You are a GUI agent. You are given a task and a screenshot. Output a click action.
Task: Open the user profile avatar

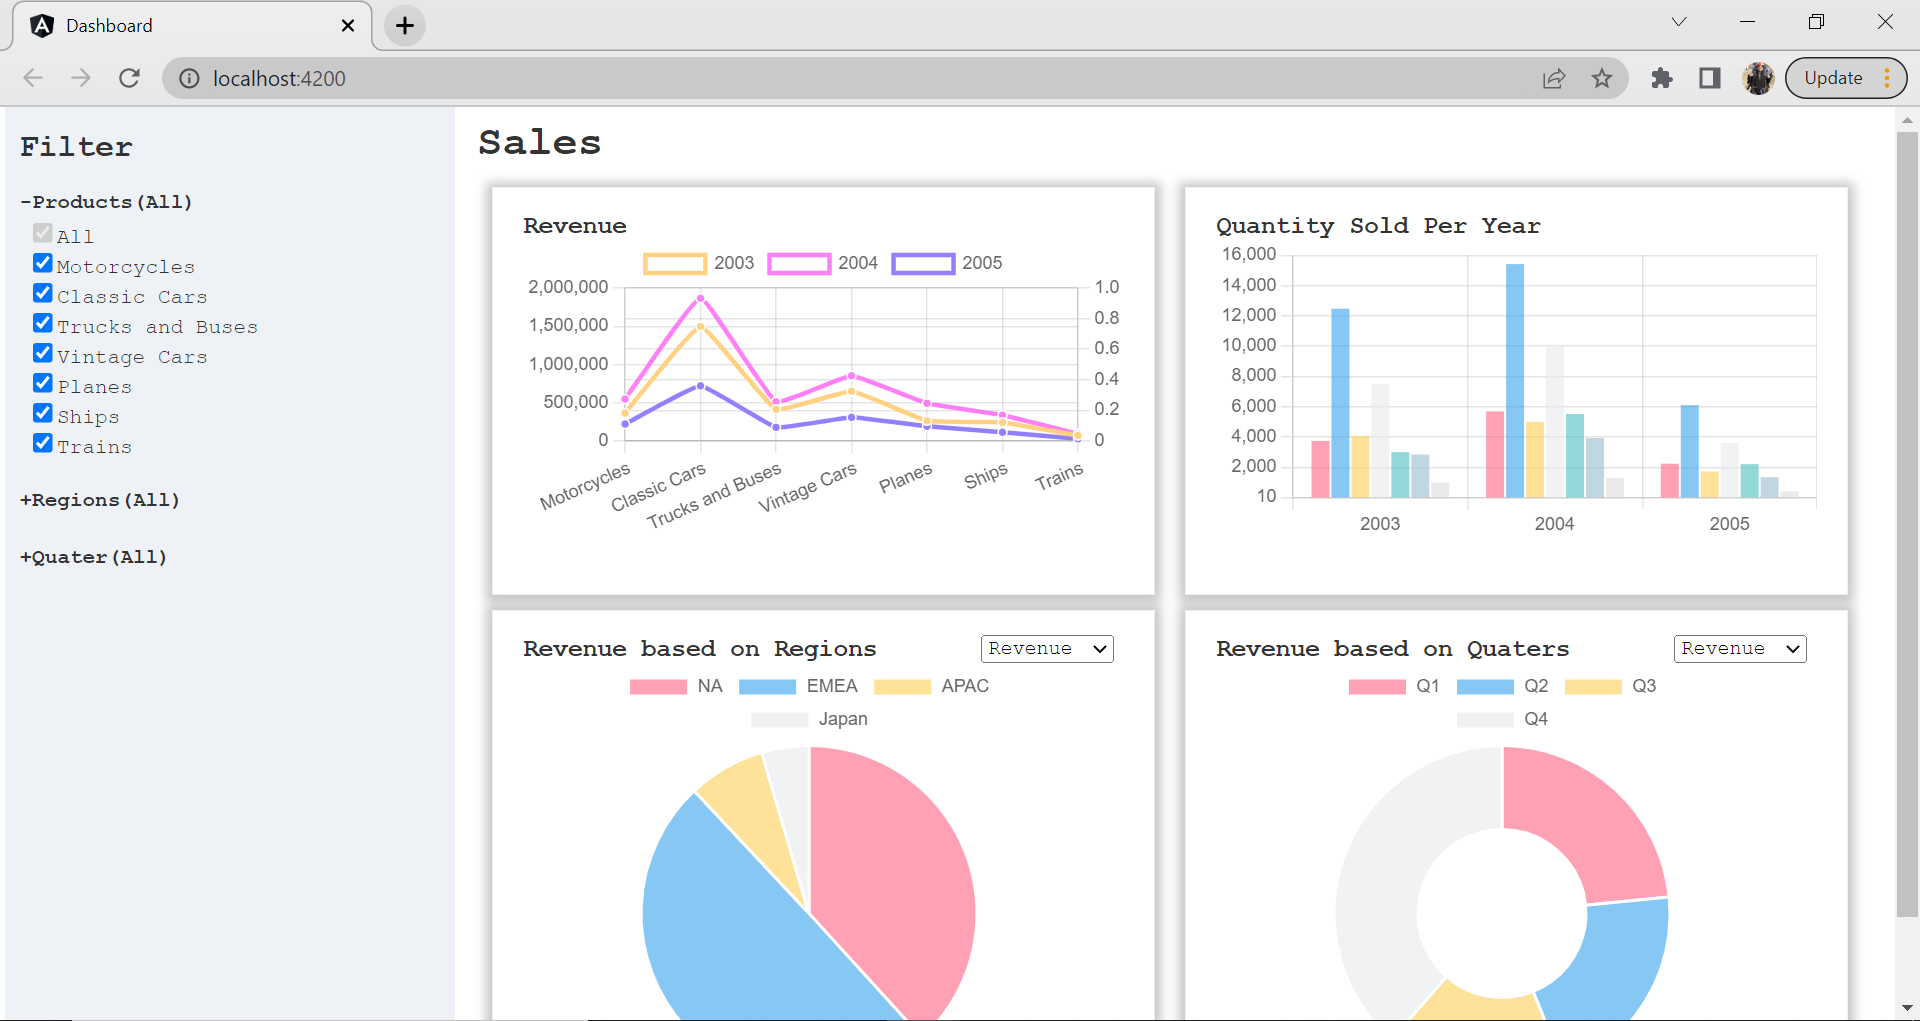point(1758,78)
